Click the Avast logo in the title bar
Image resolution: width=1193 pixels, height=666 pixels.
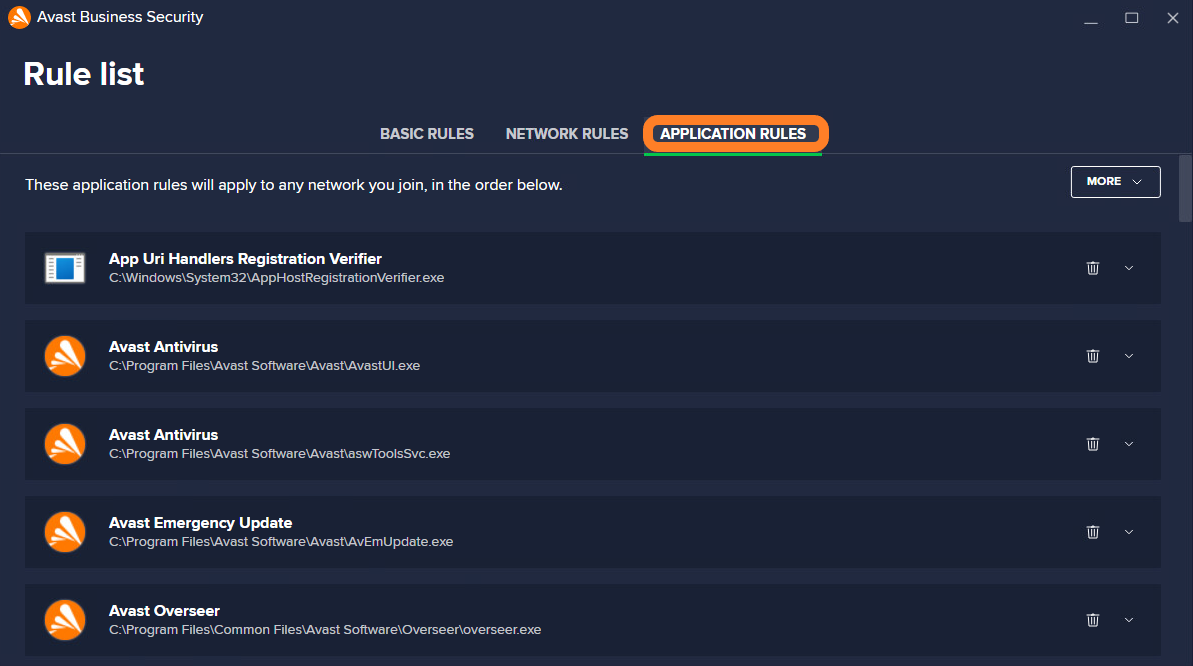coord(19,17)
